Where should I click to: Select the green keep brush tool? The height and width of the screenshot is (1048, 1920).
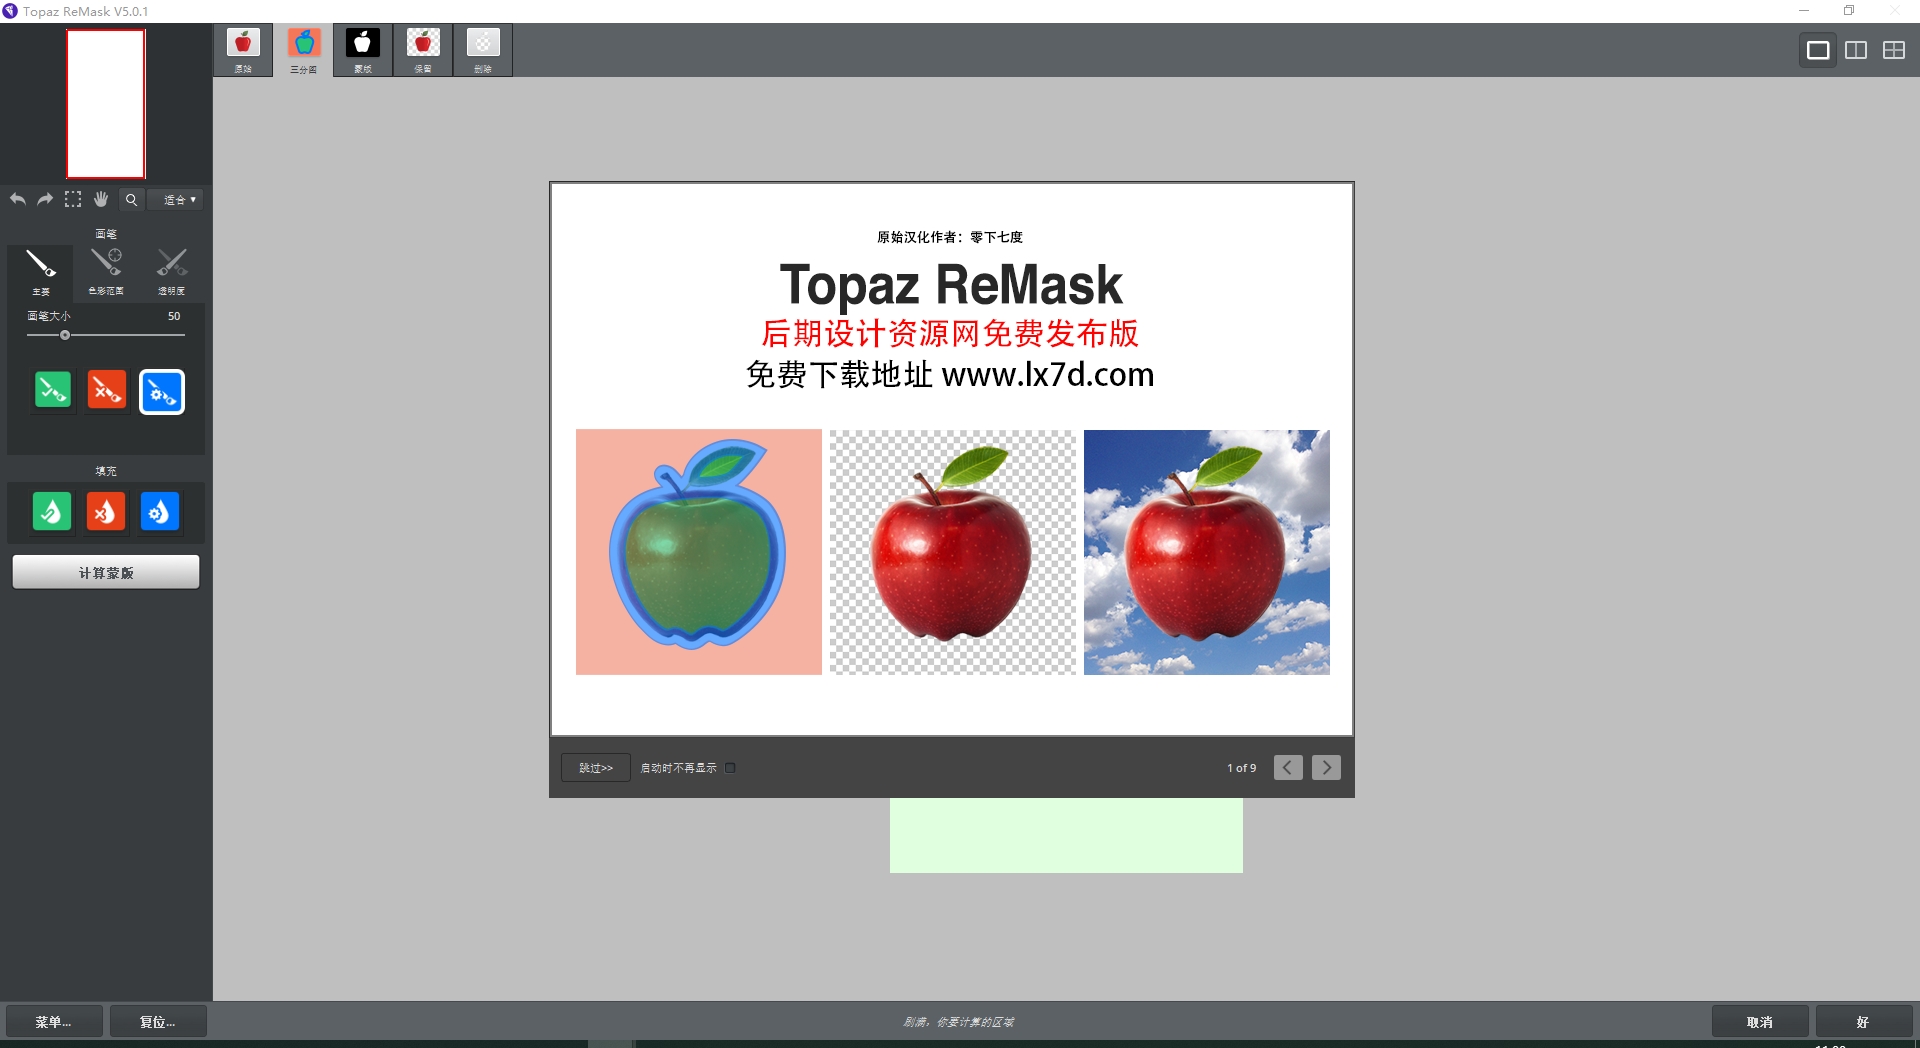pyautogui.click(x=52, y=391)
